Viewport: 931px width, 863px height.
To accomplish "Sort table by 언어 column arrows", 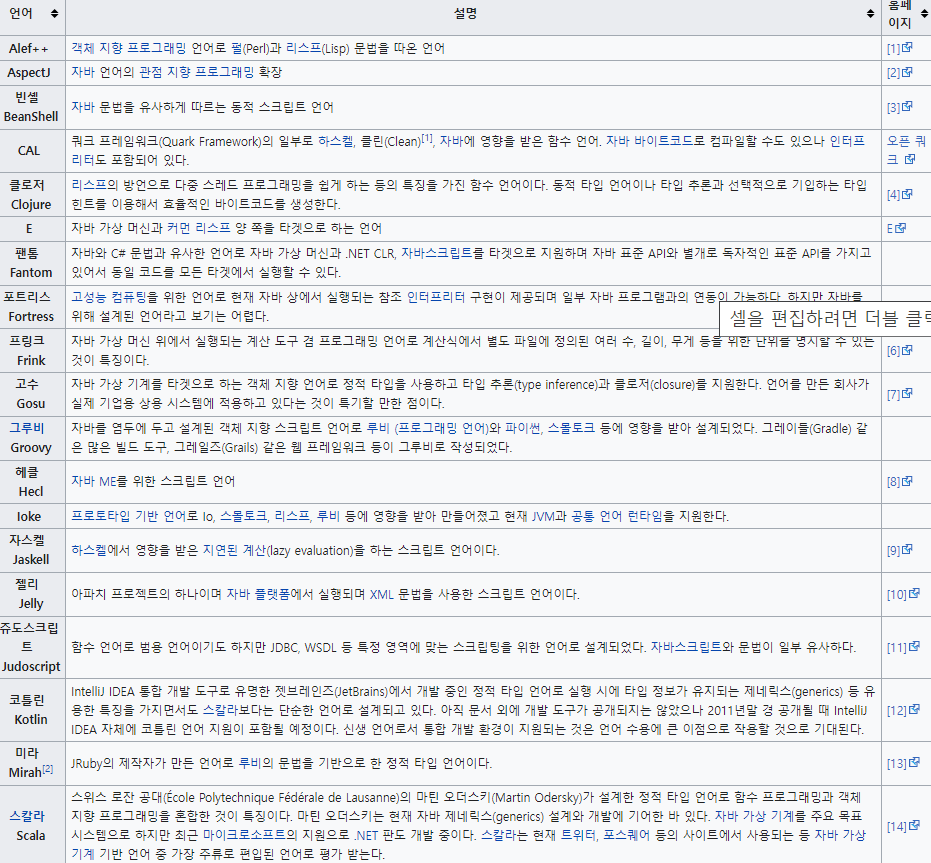I will [55, 14].
